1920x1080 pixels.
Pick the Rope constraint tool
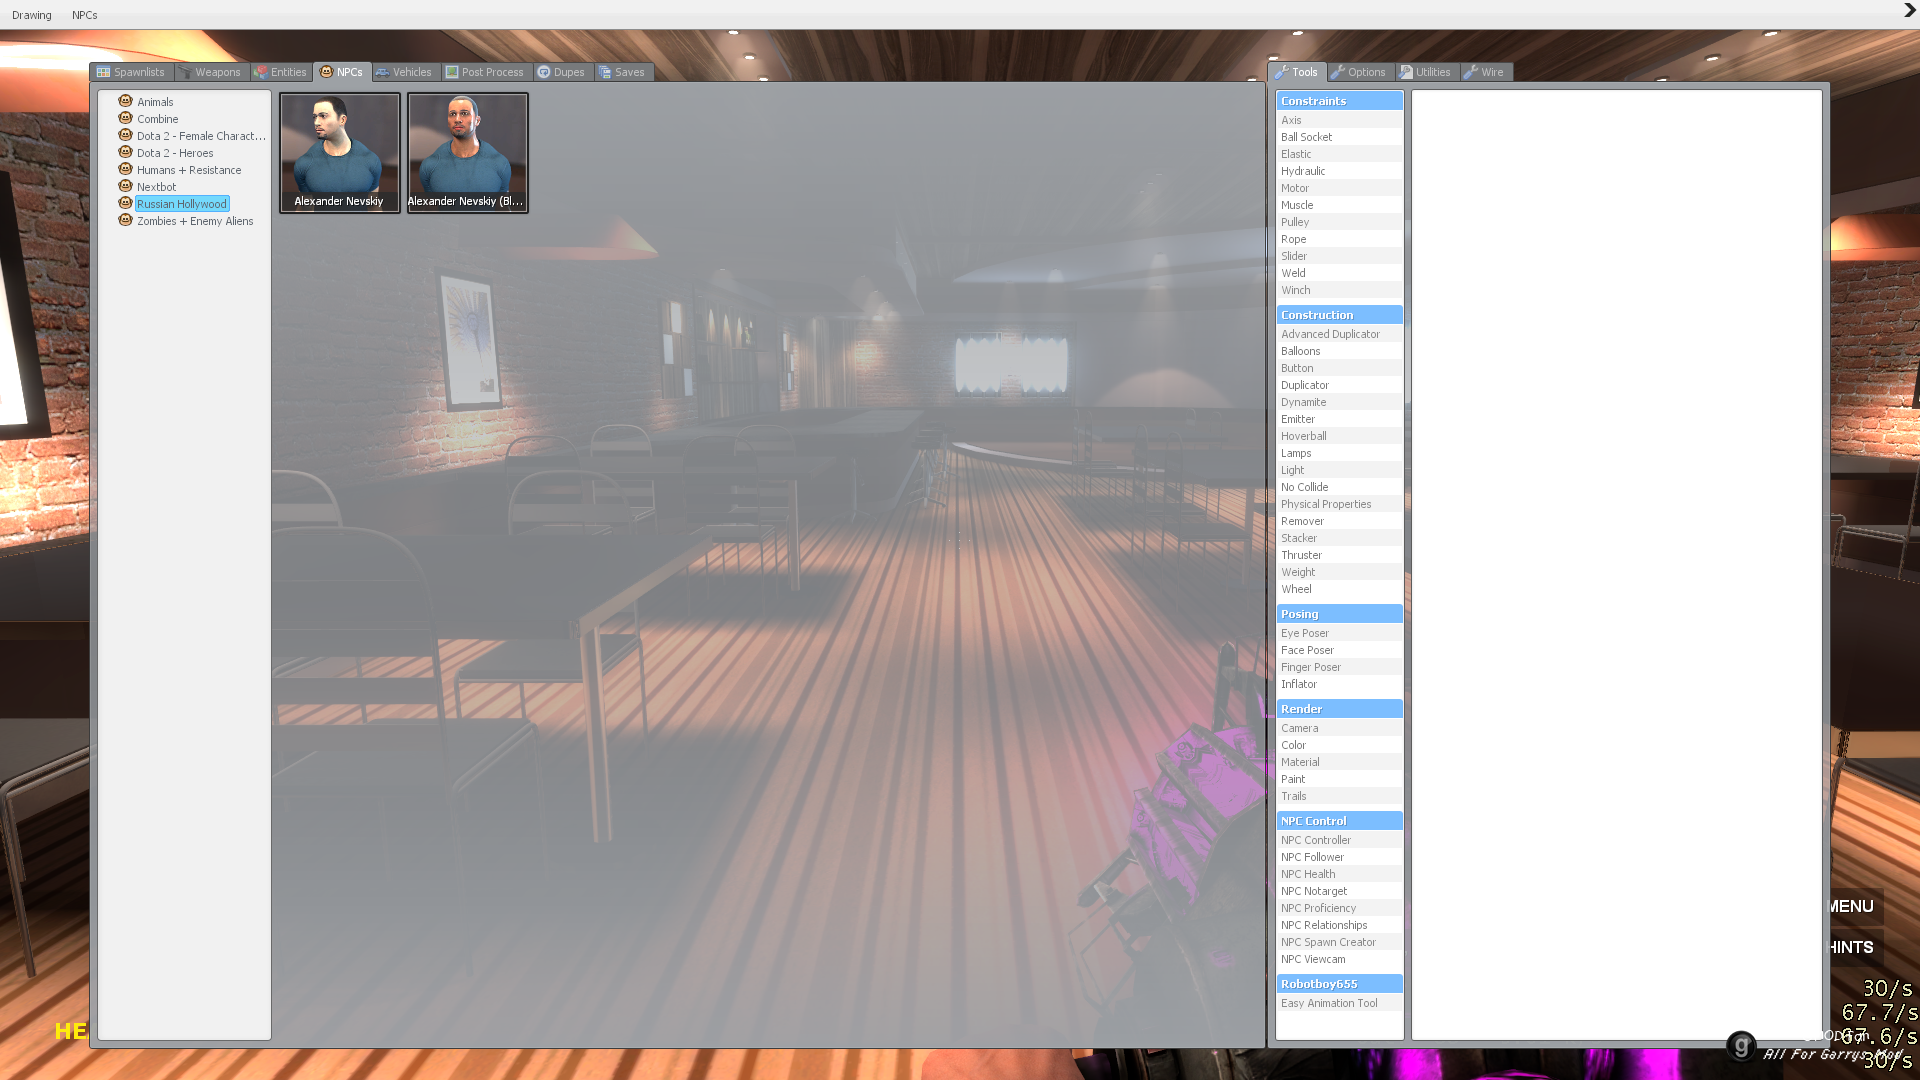(x=1339, y=239)
